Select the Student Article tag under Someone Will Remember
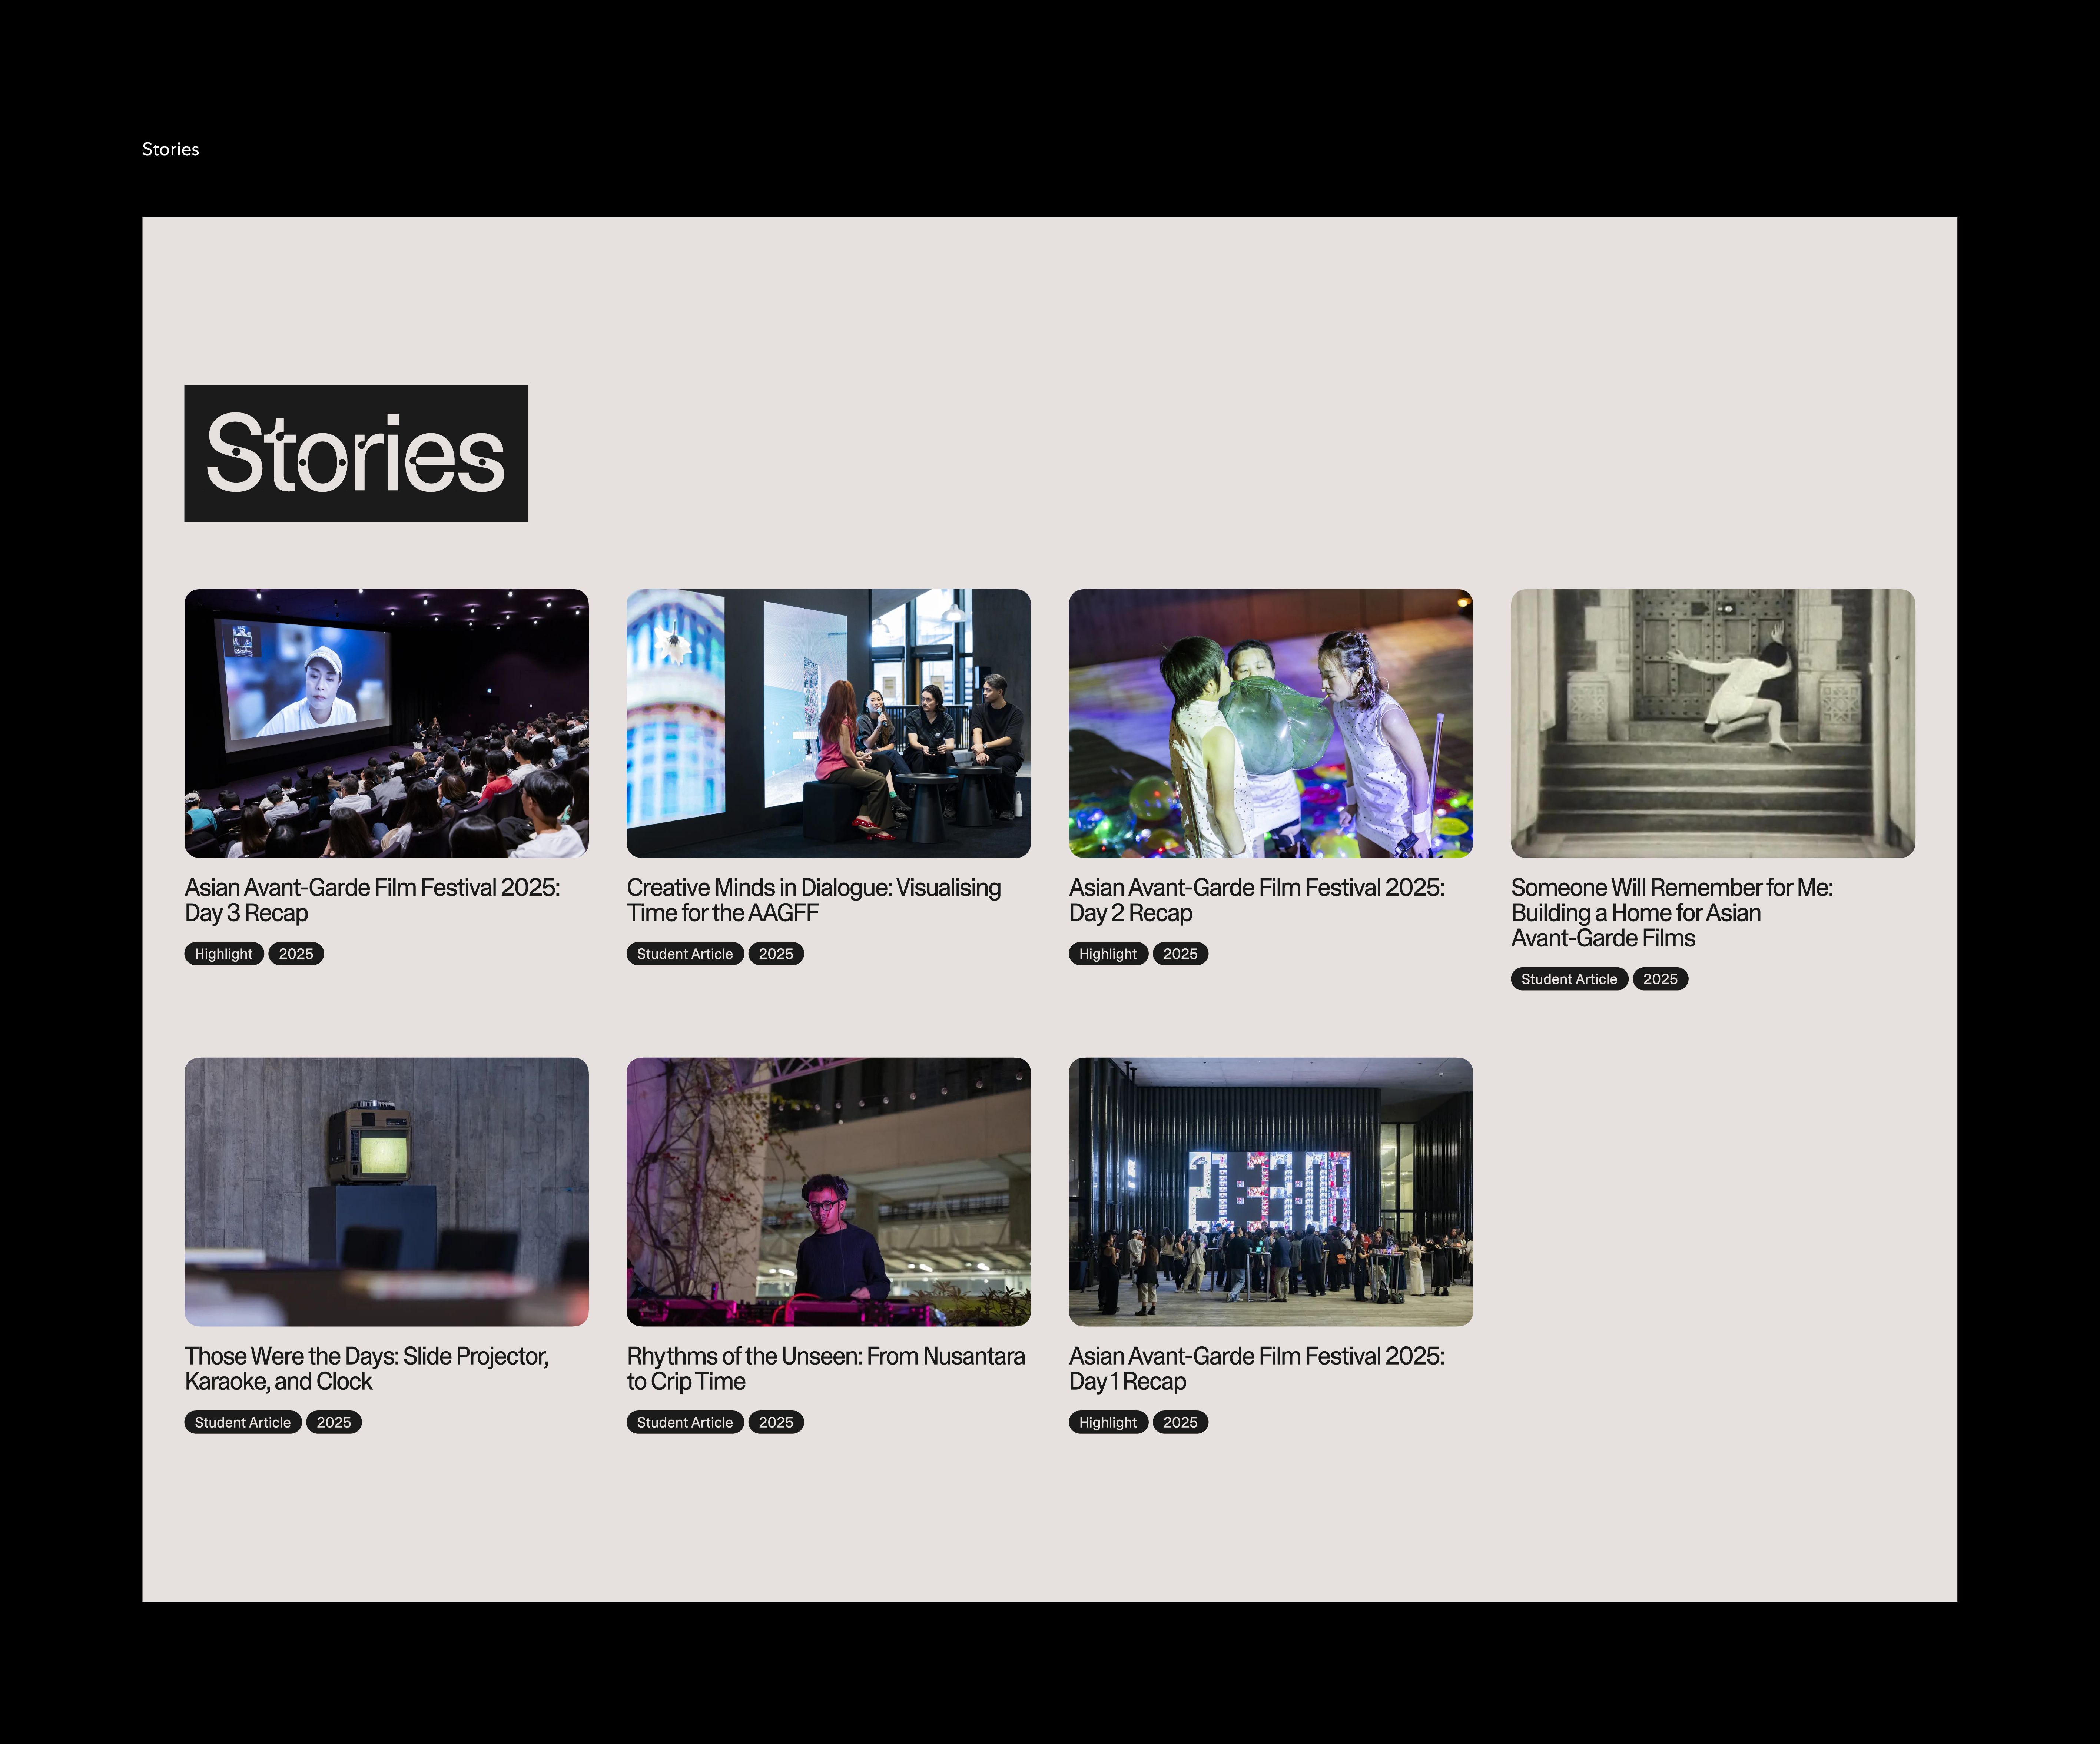 (1569, 979)
